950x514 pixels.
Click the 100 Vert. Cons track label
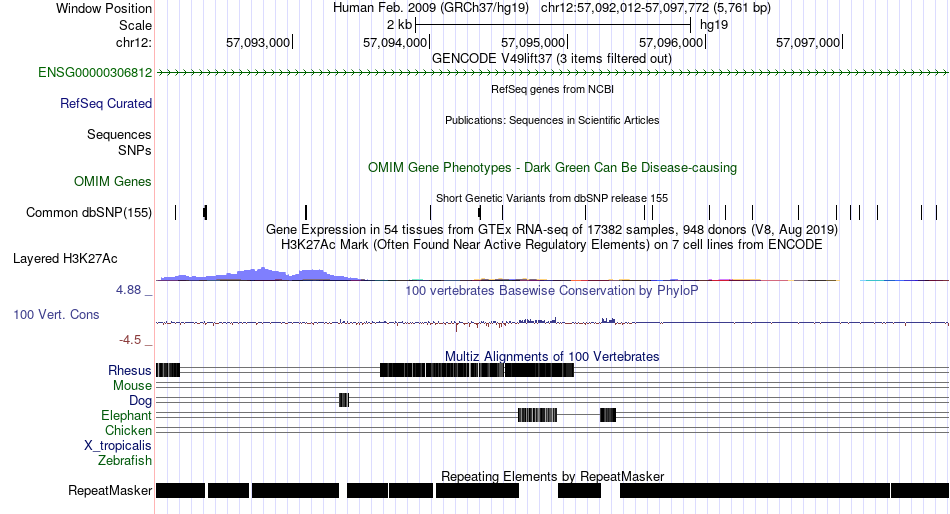pyautogui.click(x=56, y=315)
